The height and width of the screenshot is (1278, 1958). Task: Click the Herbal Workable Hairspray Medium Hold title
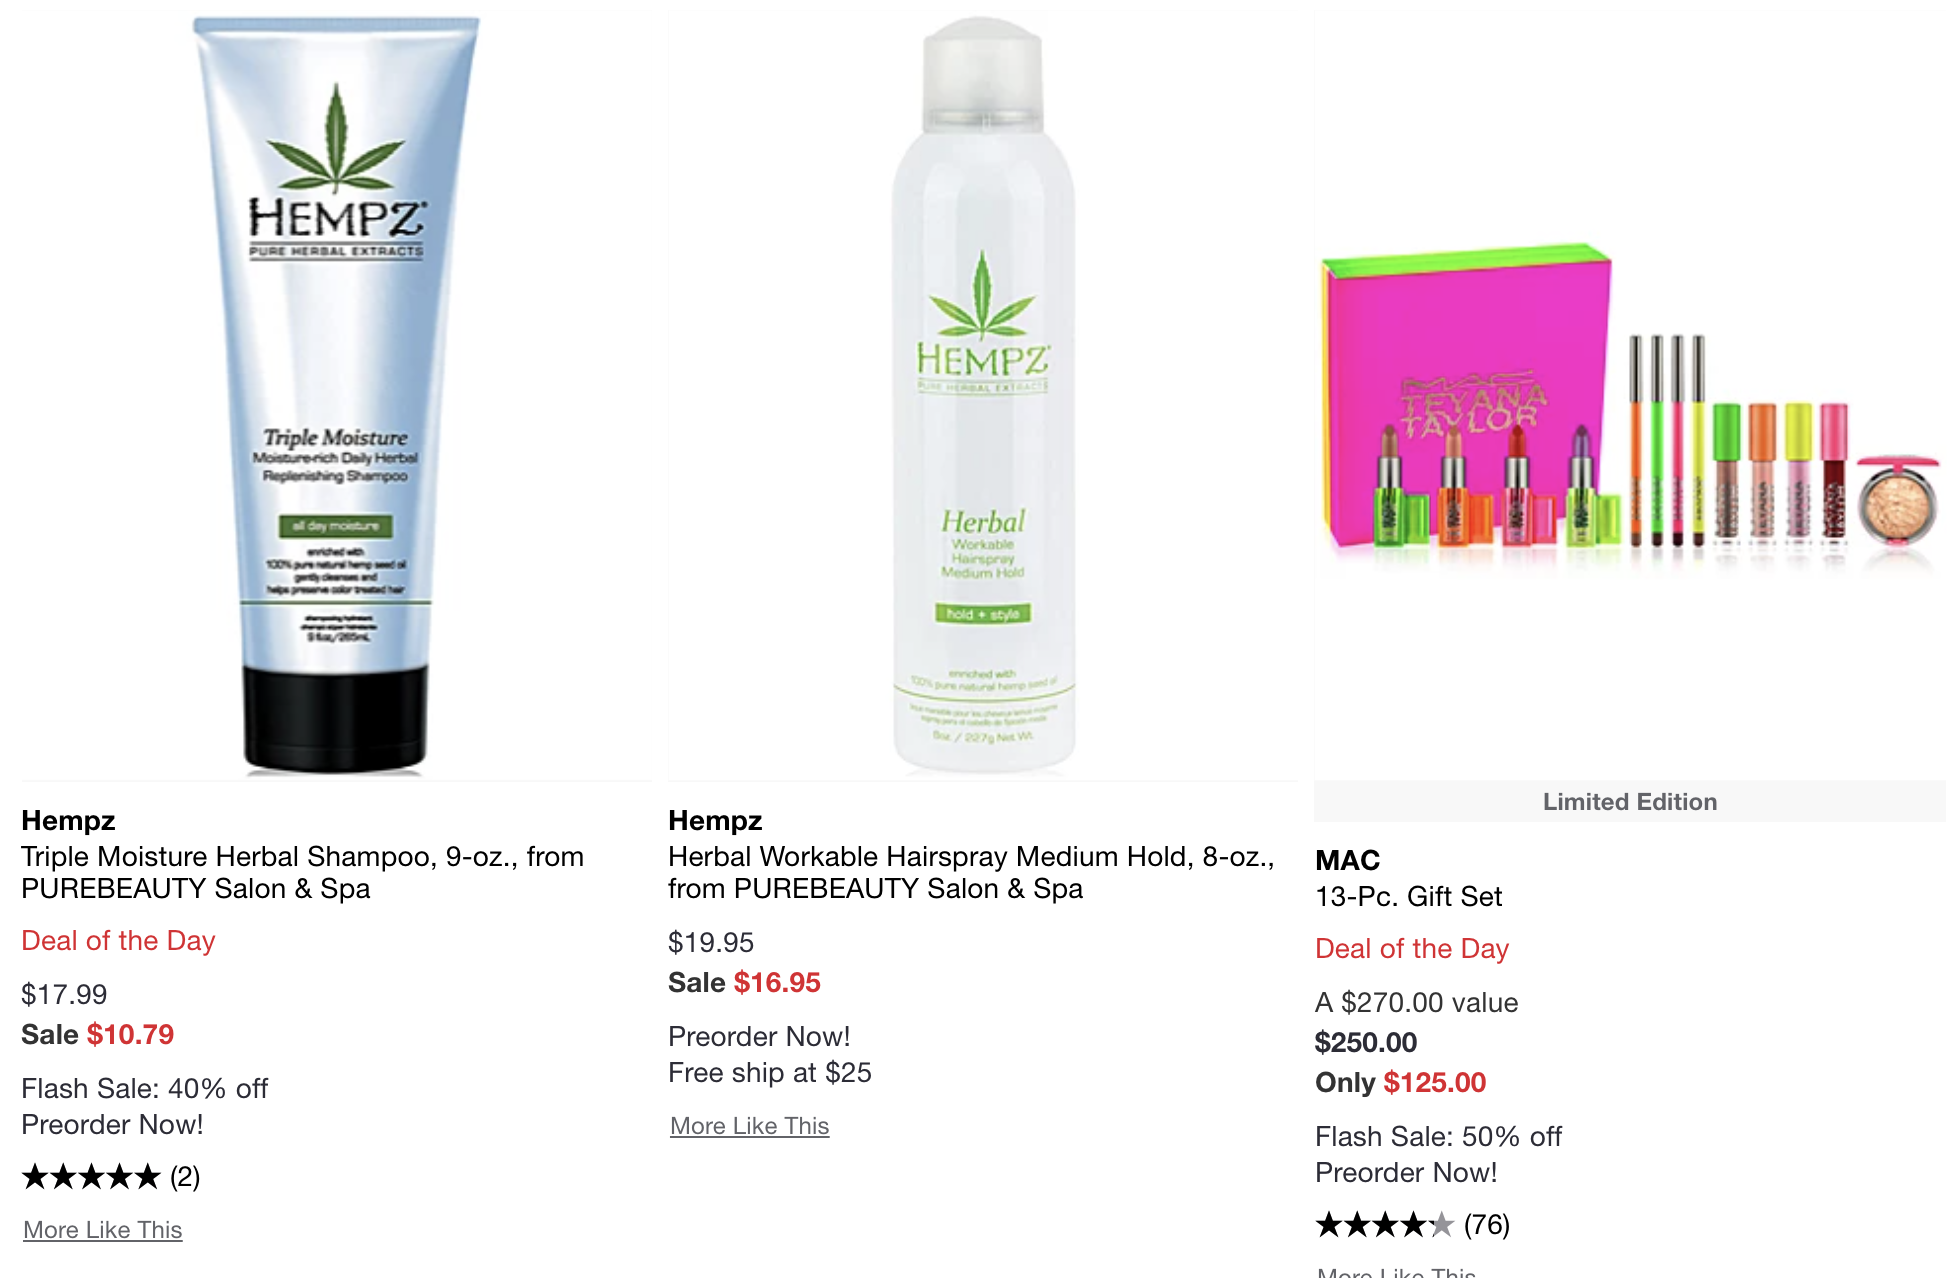click(x=971, y=872)
